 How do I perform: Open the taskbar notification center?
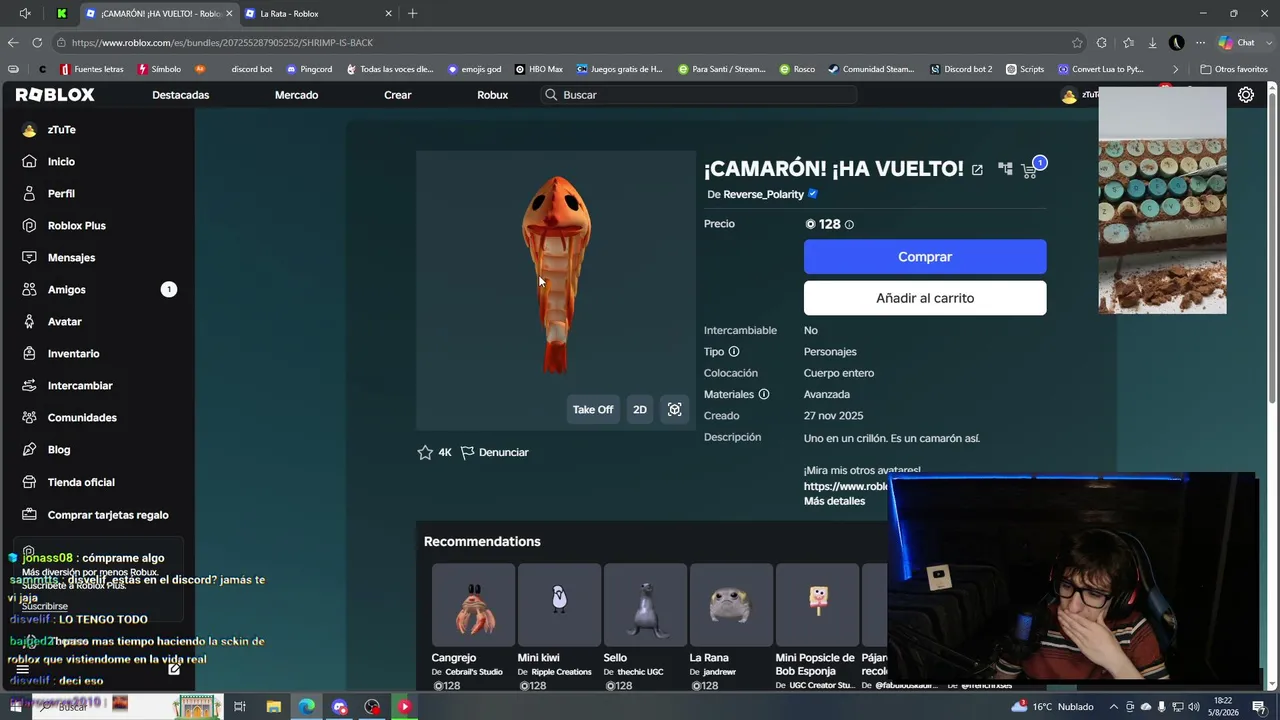coord(1258,707)
